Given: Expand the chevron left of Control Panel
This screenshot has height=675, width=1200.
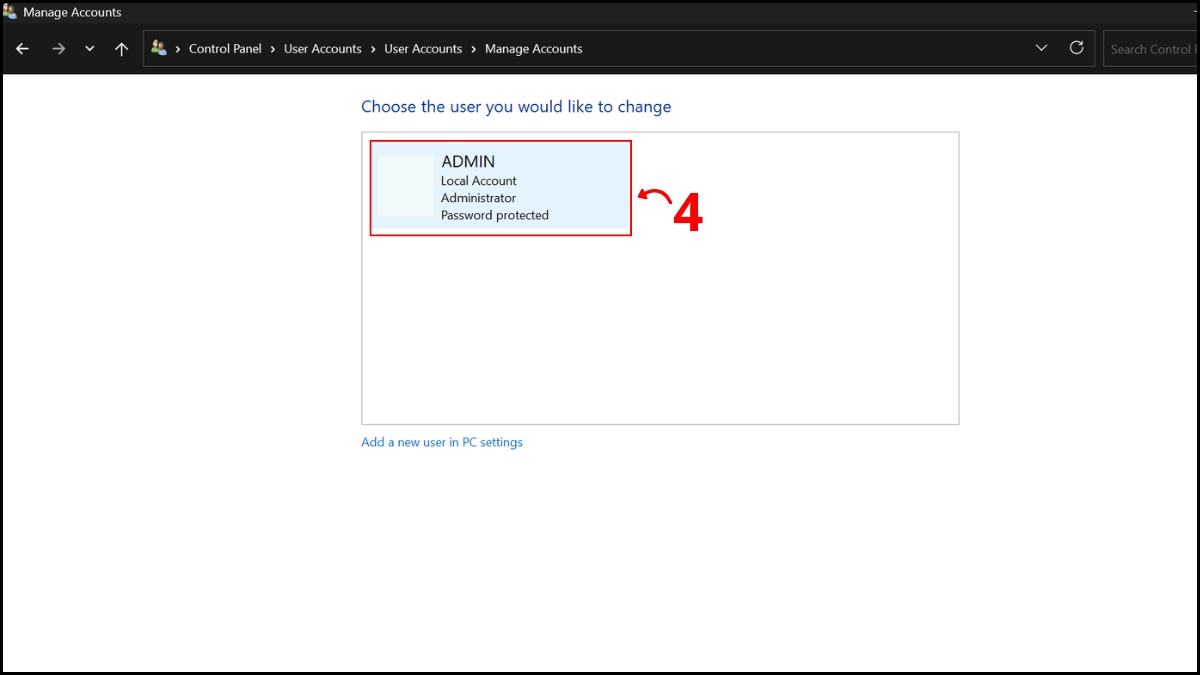Looking at the screenshot, I should coord(178,48).
